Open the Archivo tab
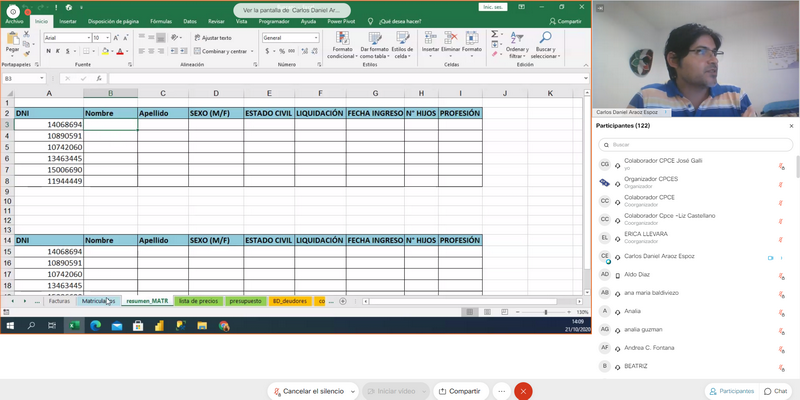The height and width of the screenshot is (400, 800). click(x=14, y=21)
